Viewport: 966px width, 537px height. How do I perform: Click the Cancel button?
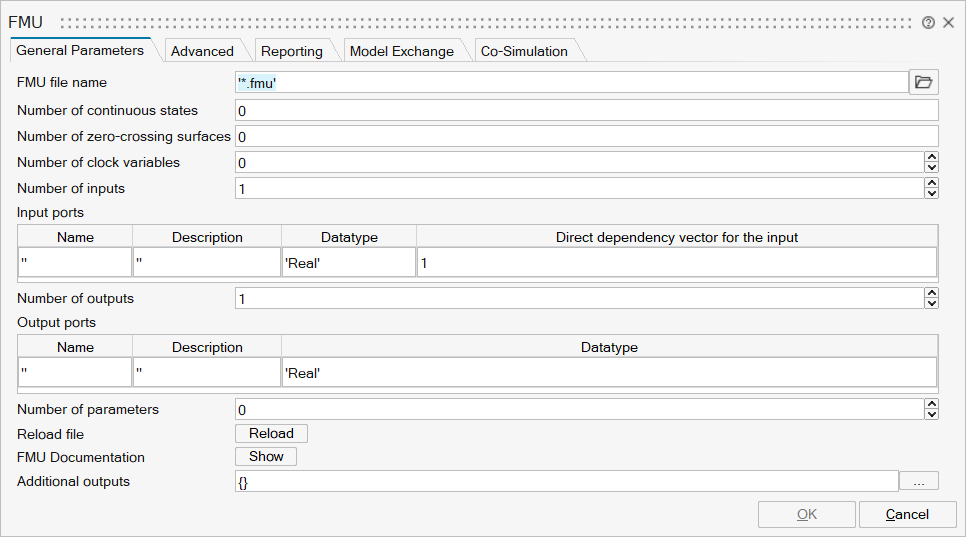pos(907,514)
